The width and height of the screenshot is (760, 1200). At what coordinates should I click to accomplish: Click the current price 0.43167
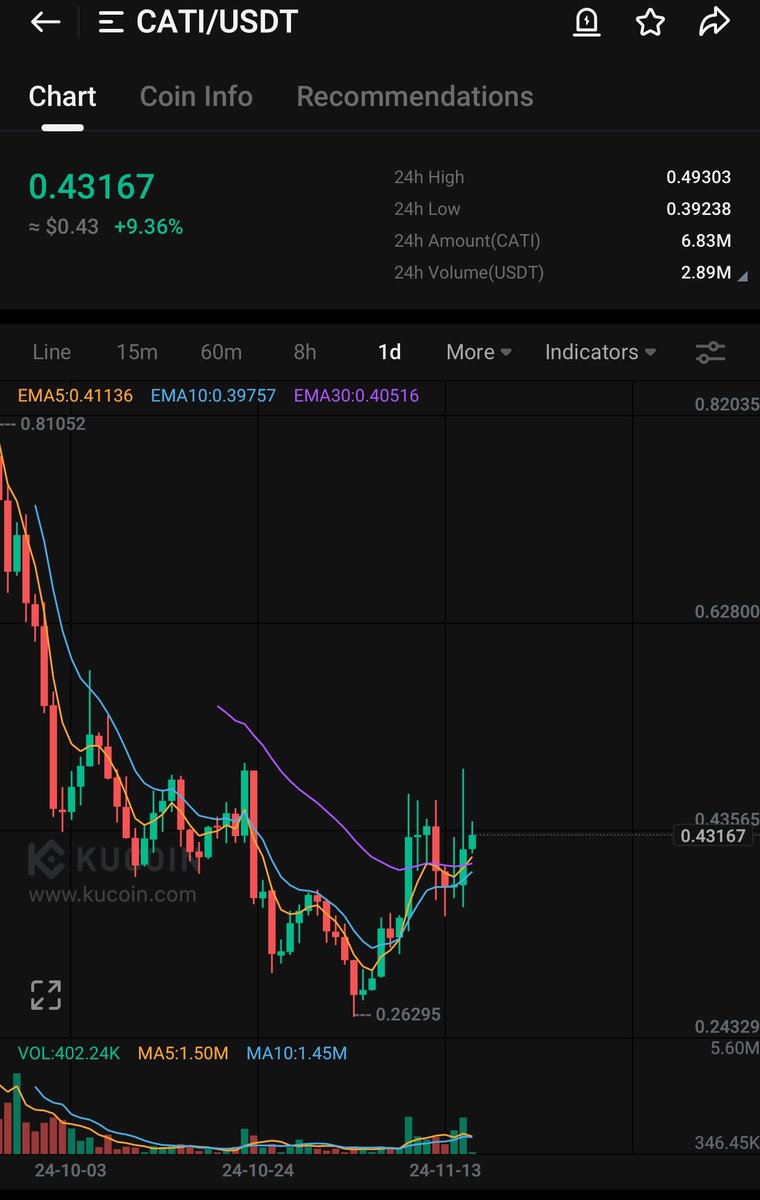(x=92, y=187)
